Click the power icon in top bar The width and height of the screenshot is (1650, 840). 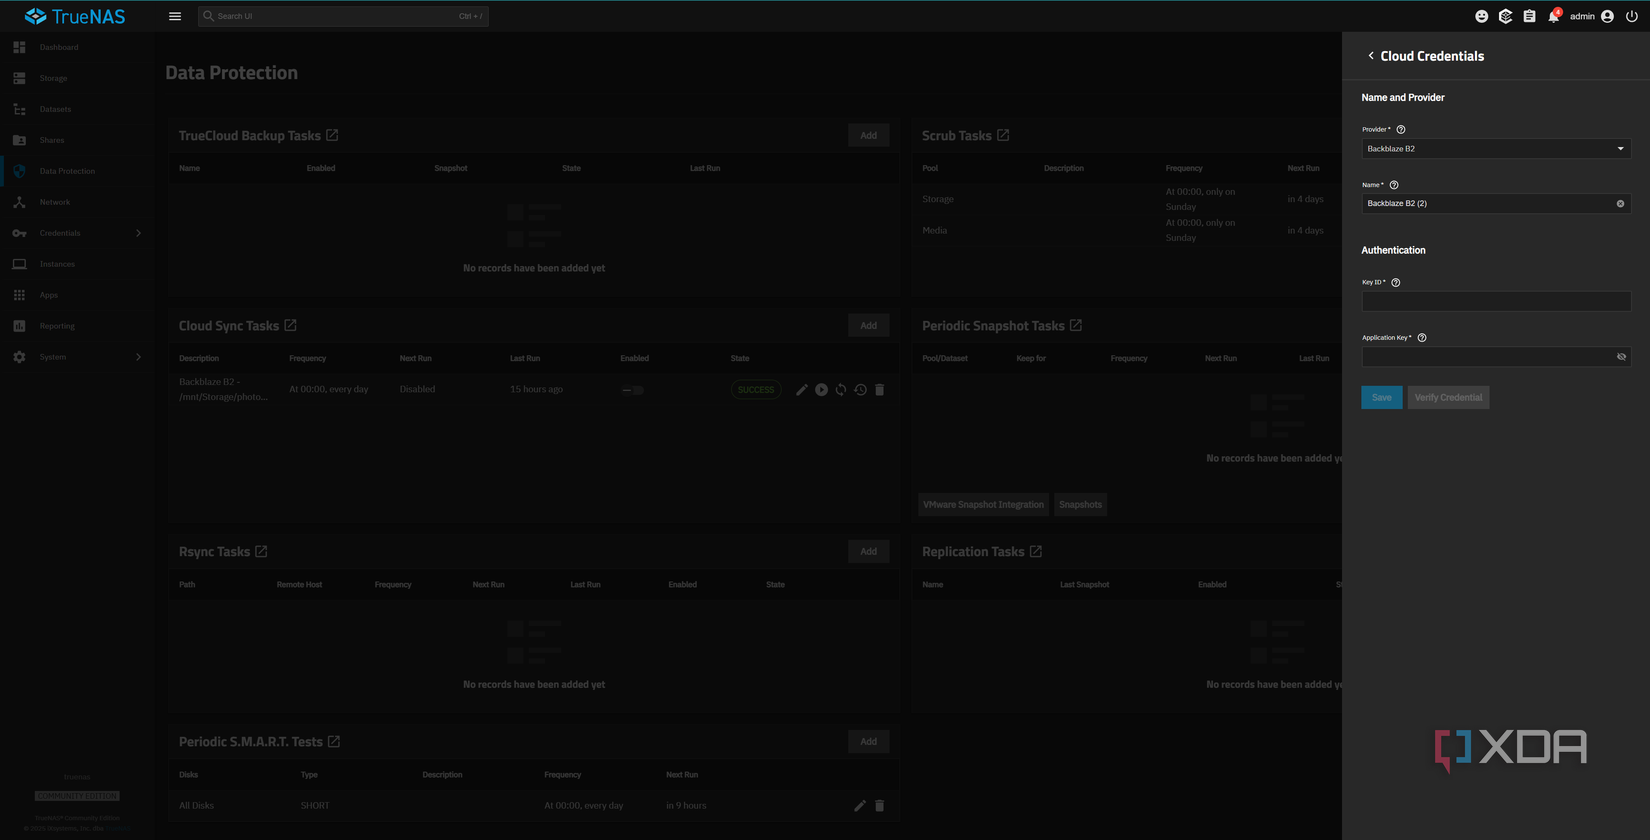(1632, 16)
